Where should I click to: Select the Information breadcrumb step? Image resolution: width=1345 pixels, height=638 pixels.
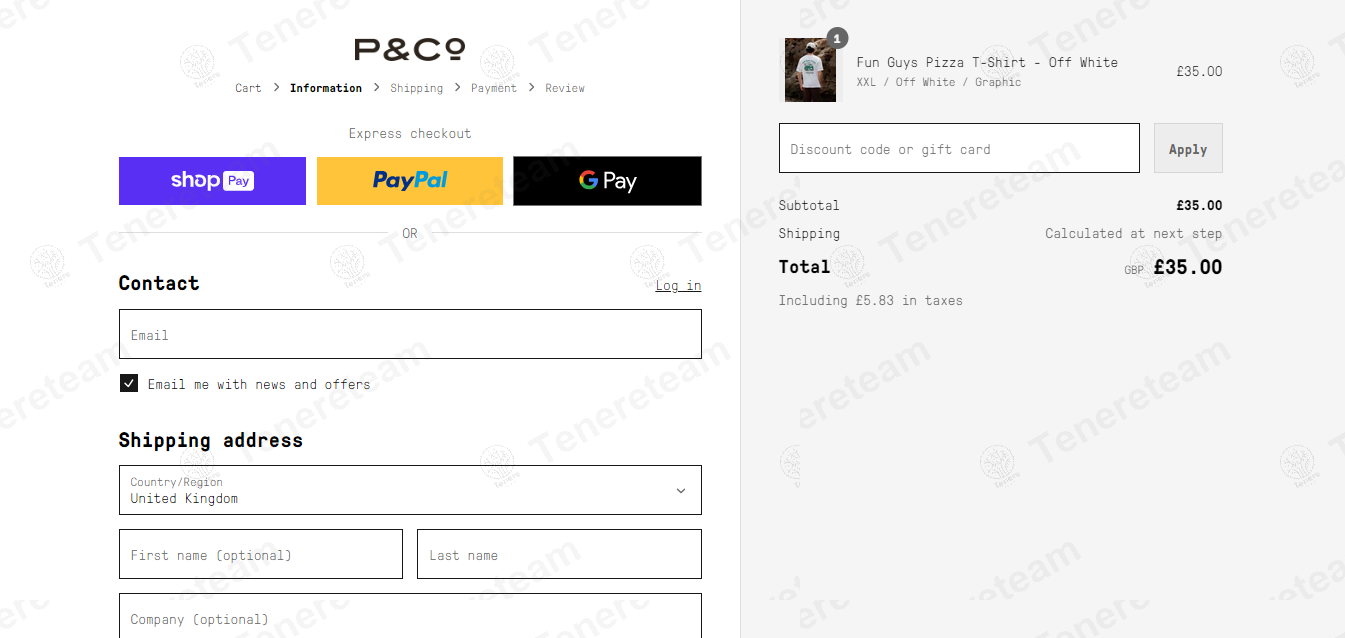tap(326, 88)
